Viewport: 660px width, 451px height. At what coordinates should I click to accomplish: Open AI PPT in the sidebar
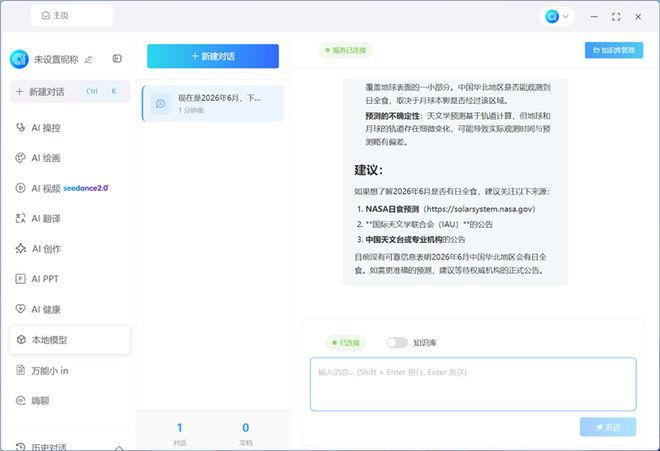70,279
